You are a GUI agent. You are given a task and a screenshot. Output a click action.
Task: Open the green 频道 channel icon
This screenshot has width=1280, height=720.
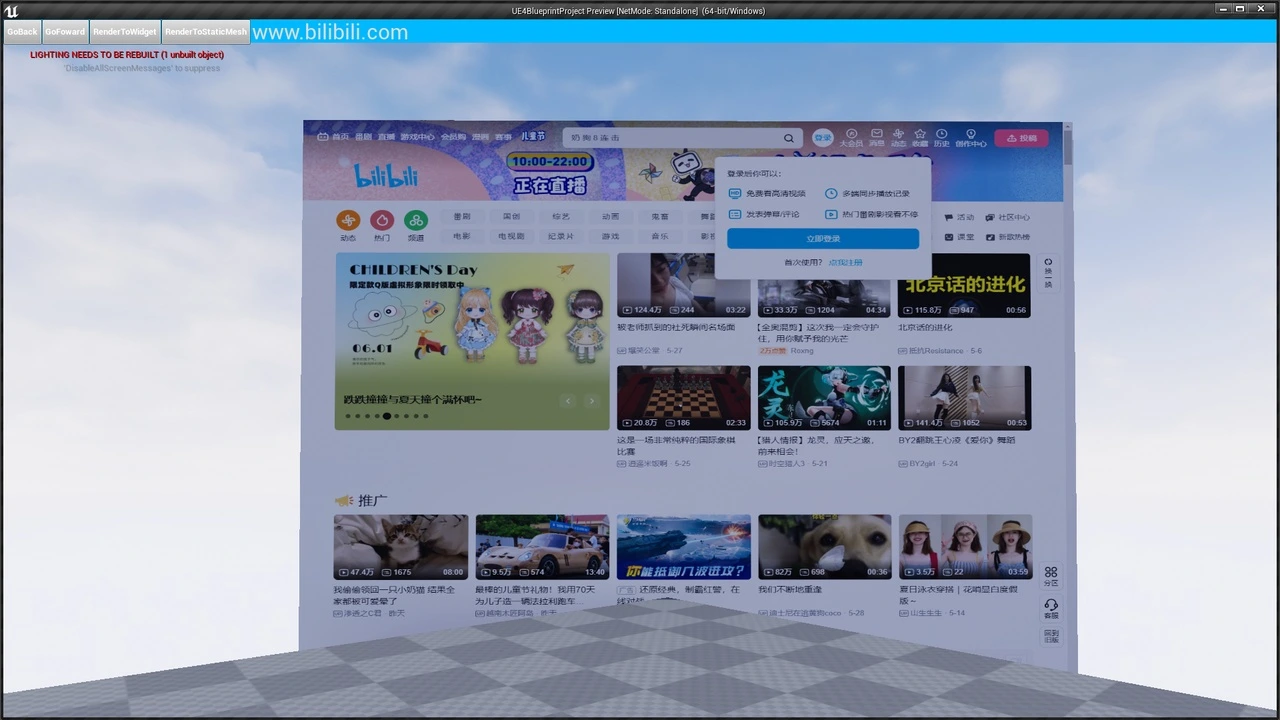pyautogui.click(x=416, y=221)
